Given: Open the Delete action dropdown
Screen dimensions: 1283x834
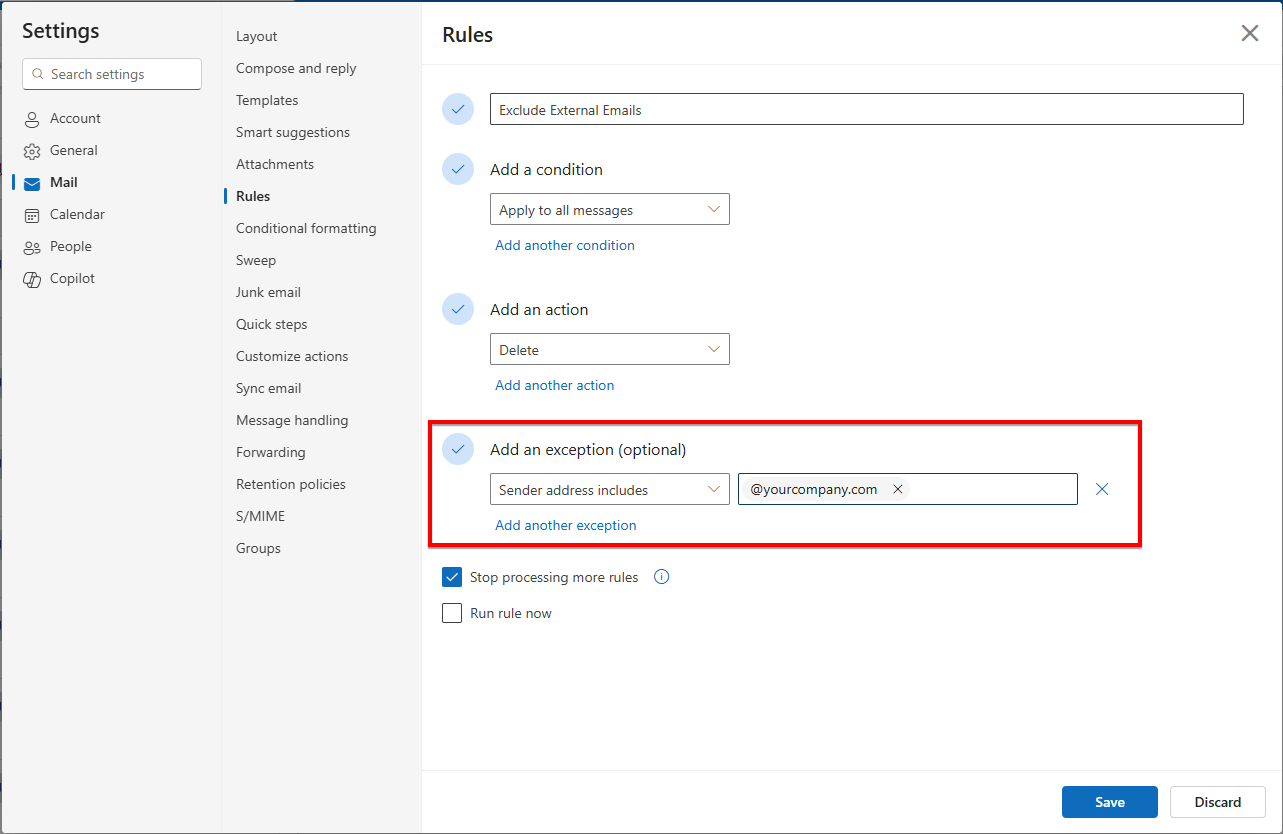Looking at the screenshot, I should (x=609, y=350).
